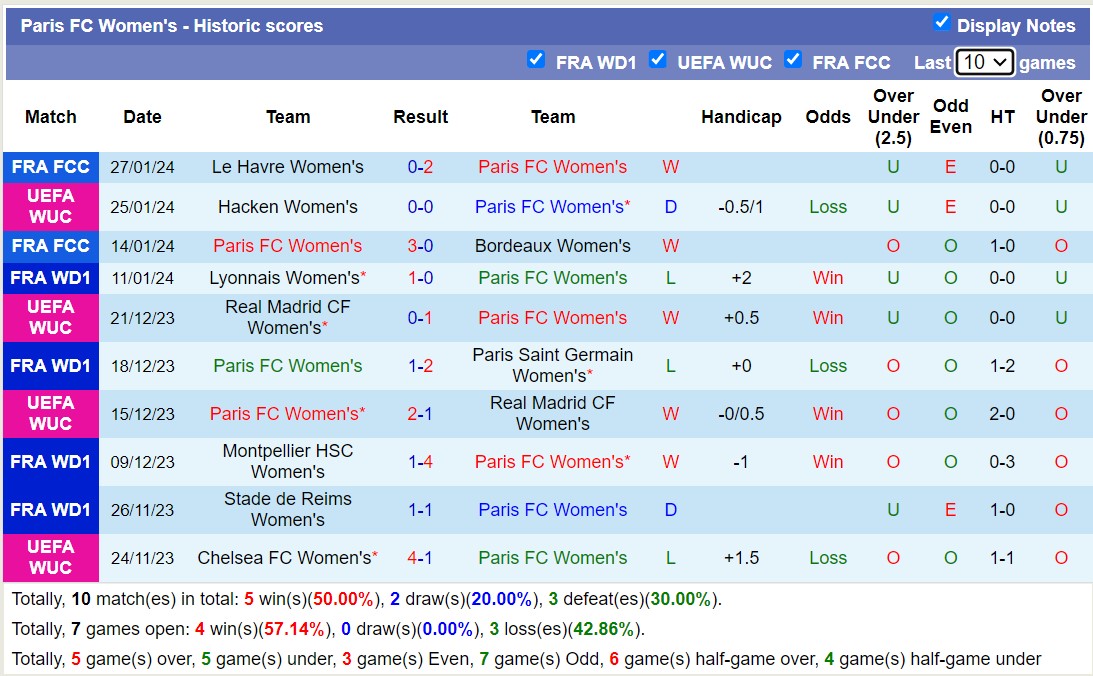Click the 3-0 result against Bordeaux
This screenshot has height=676, width=1093.
tap(420, 246)
